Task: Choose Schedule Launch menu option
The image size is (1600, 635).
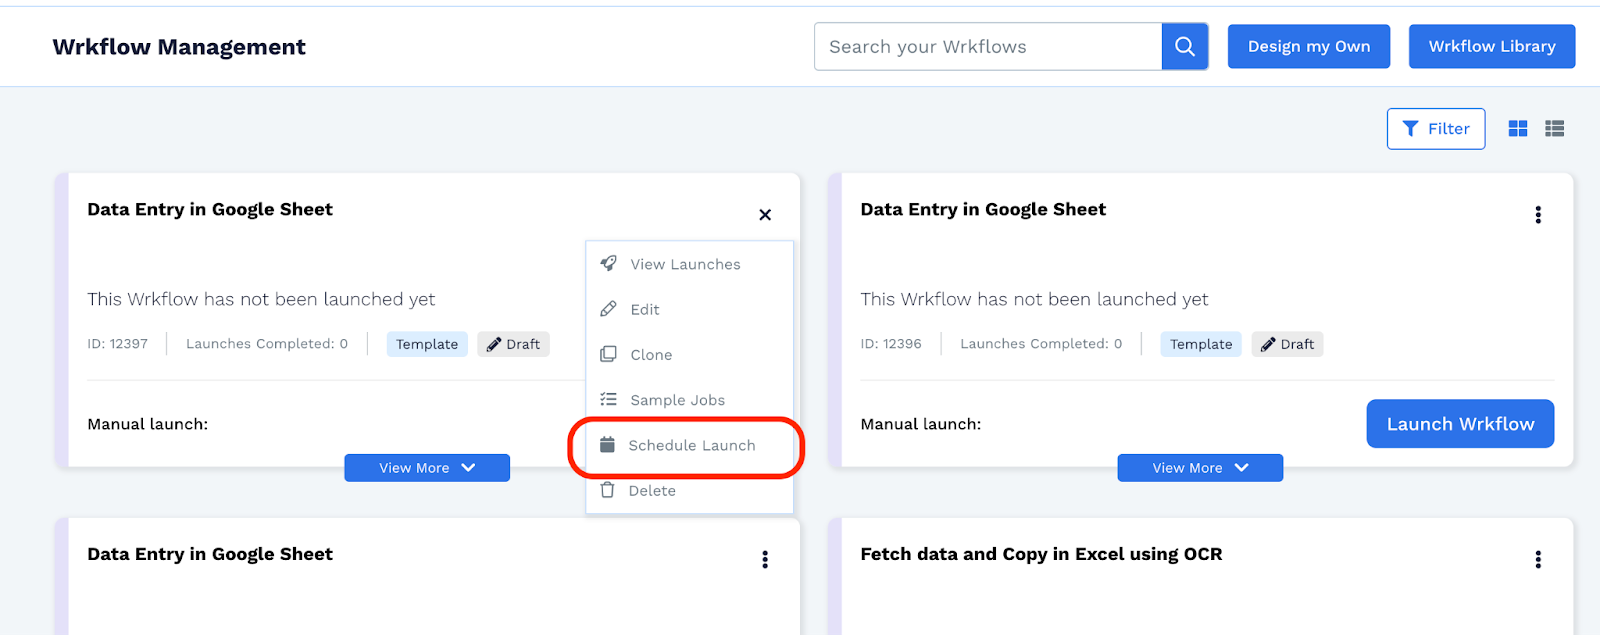Action: (x=689, y=445)
